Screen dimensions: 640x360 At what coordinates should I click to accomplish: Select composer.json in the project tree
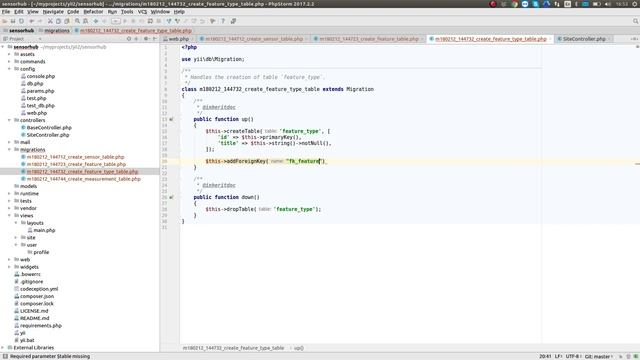click(37, 296)
